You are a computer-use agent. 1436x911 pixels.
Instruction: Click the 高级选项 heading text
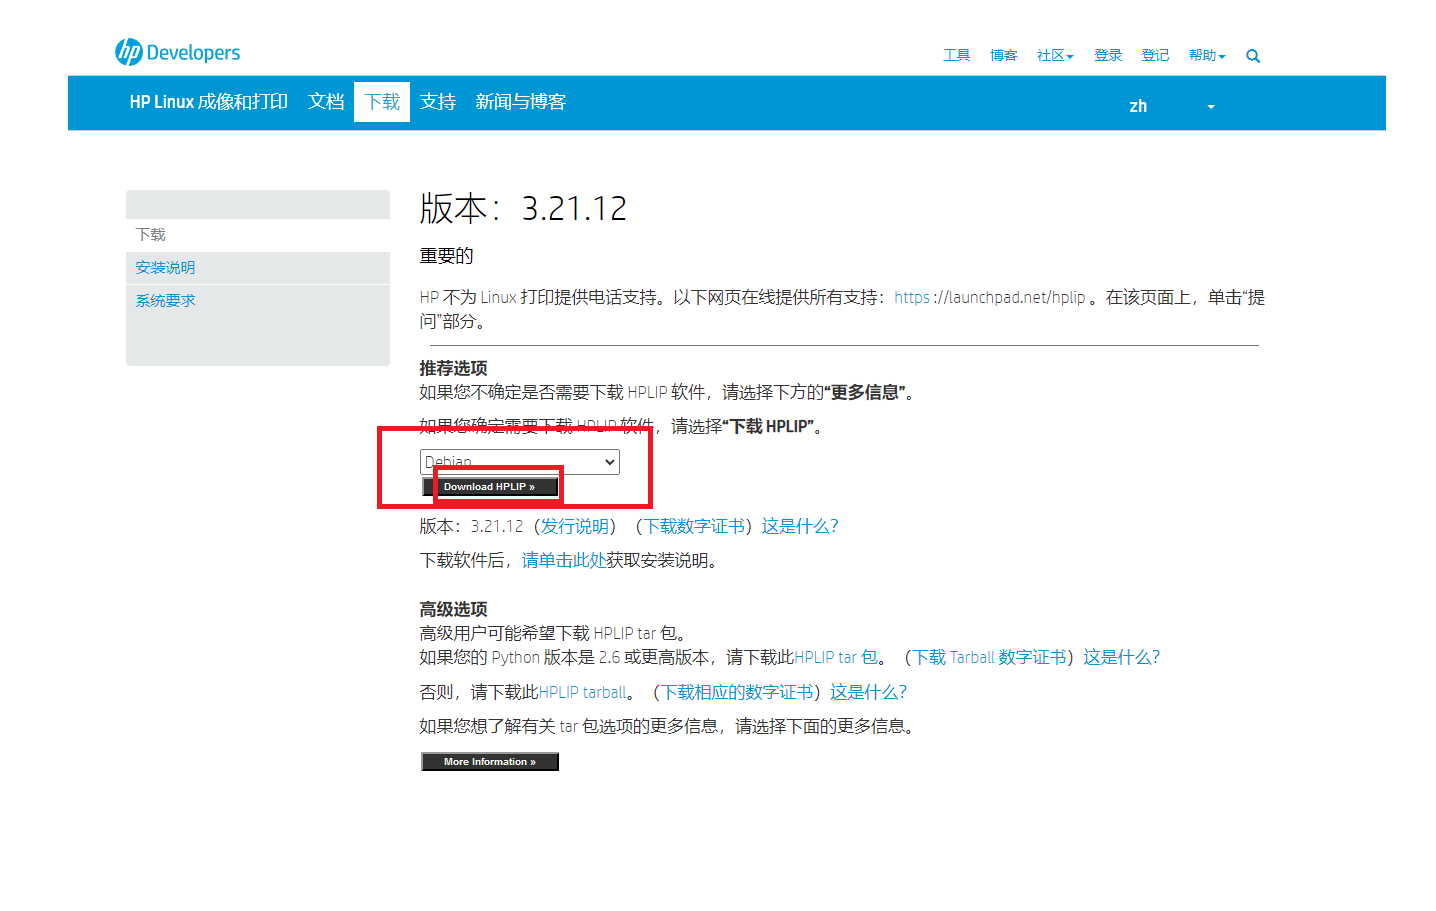(x=453, y=609)
